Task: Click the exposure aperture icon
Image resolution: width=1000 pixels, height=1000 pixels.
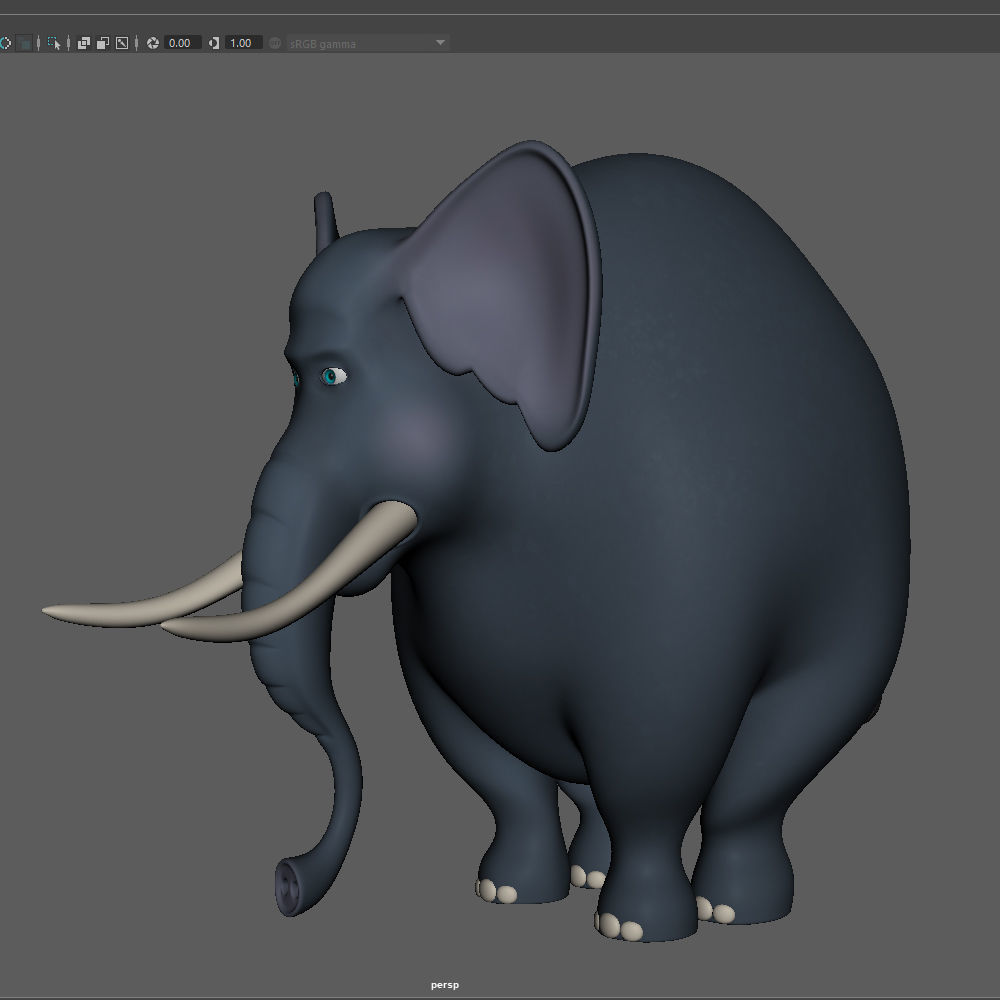Action: click(153, 43)
